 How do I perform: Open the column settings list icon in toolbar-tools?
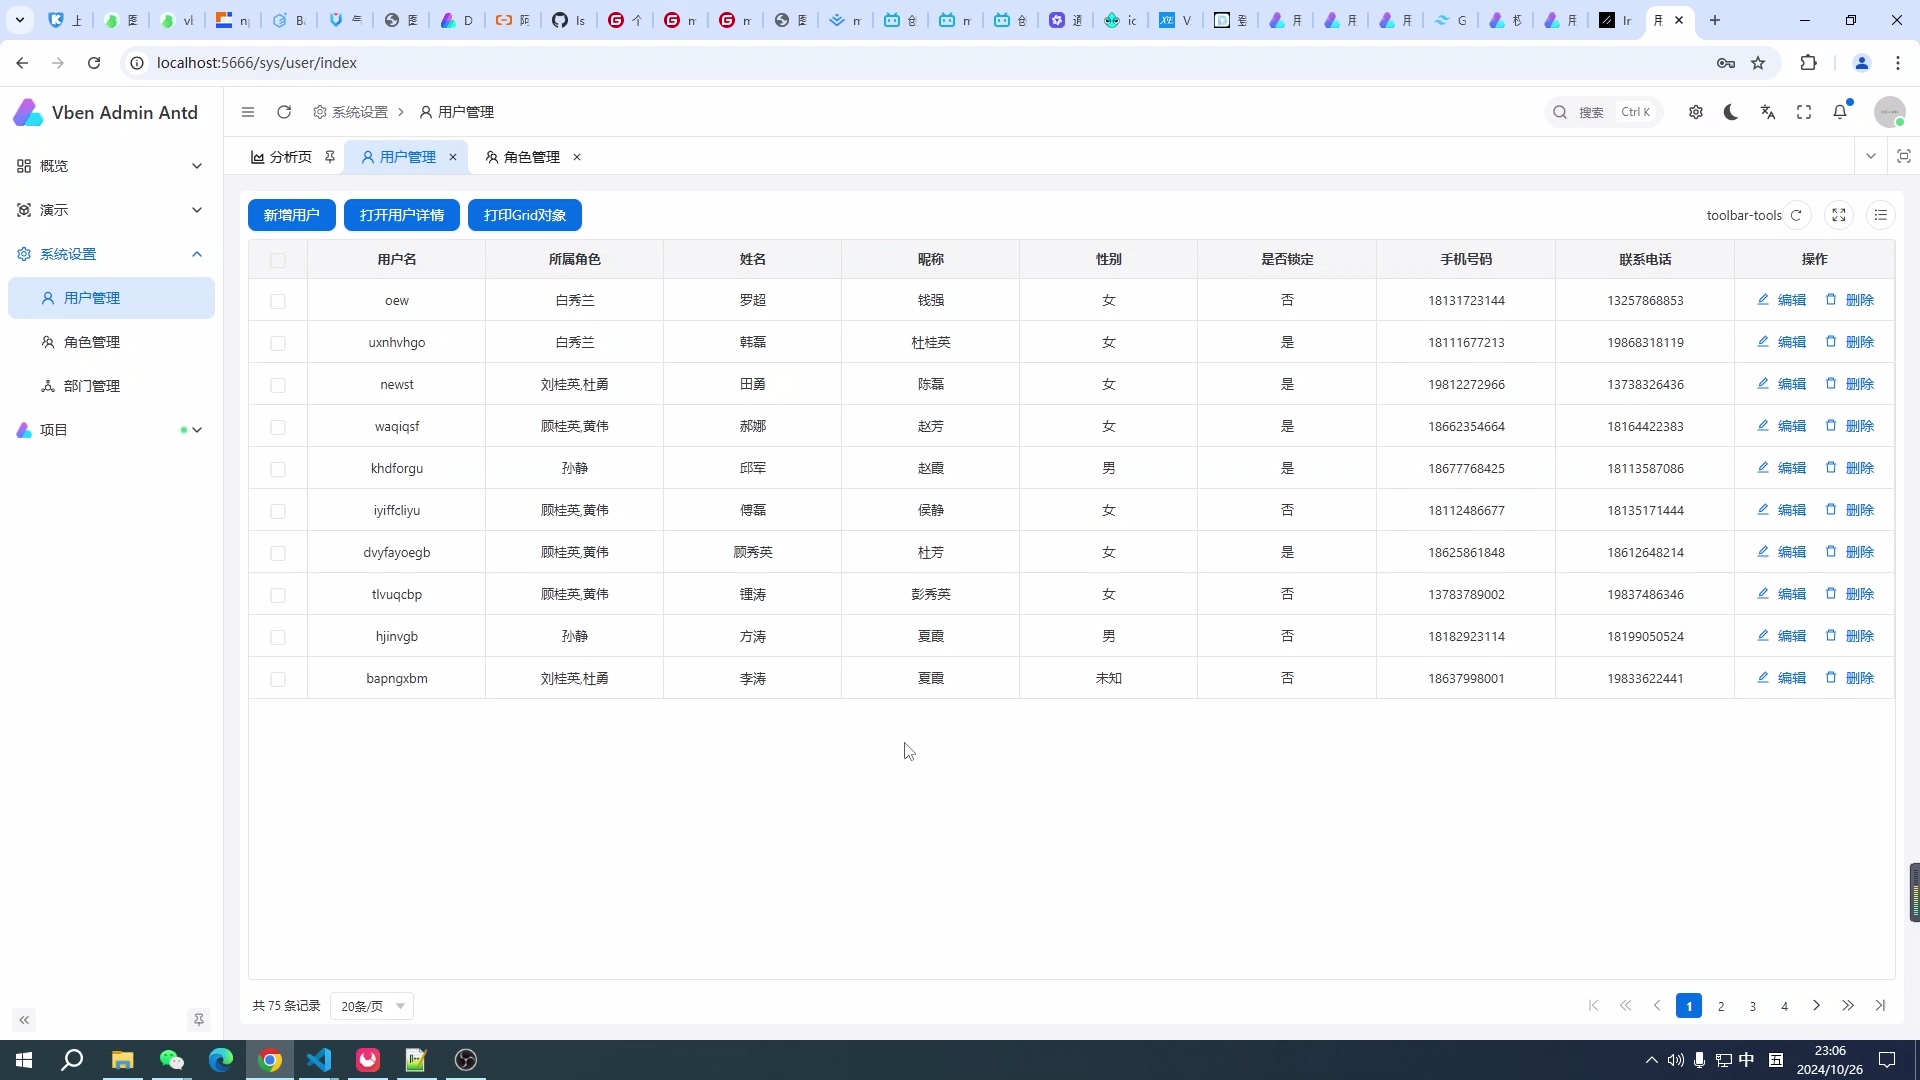1881,214
